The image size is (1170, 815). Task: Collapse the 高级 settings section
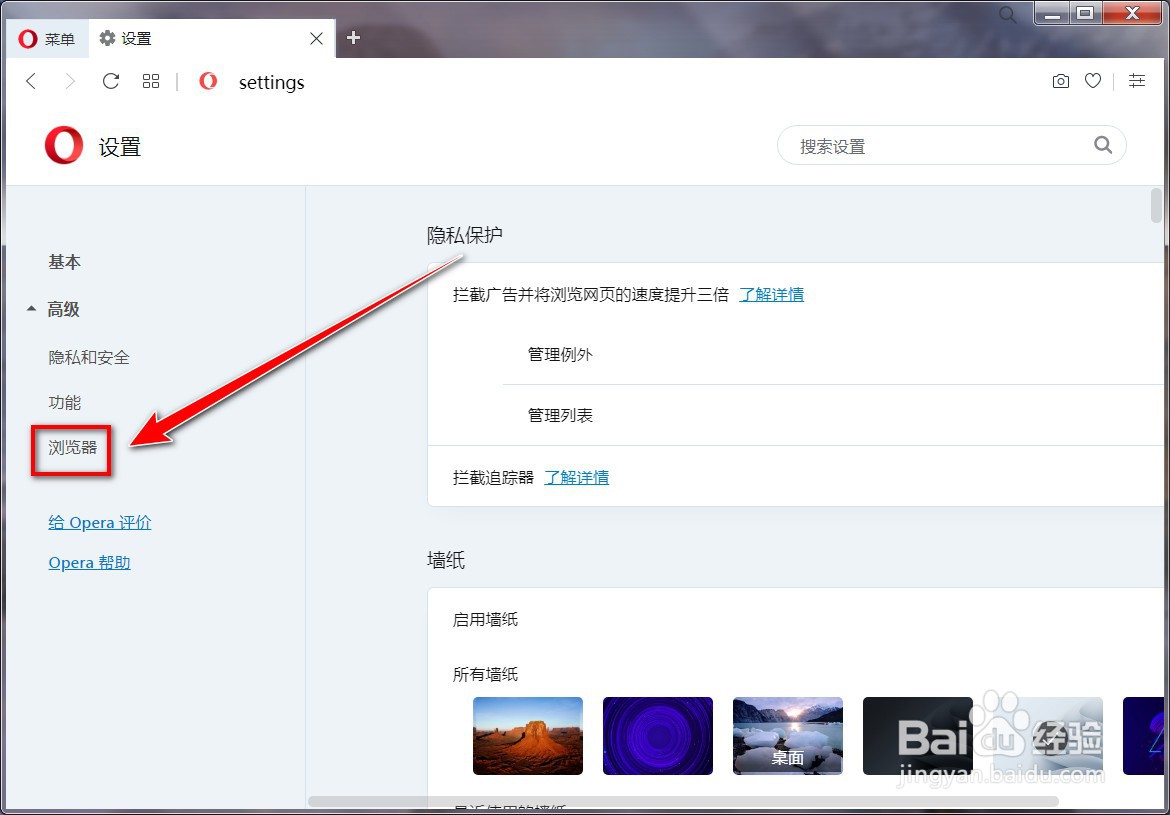(63, 309)
